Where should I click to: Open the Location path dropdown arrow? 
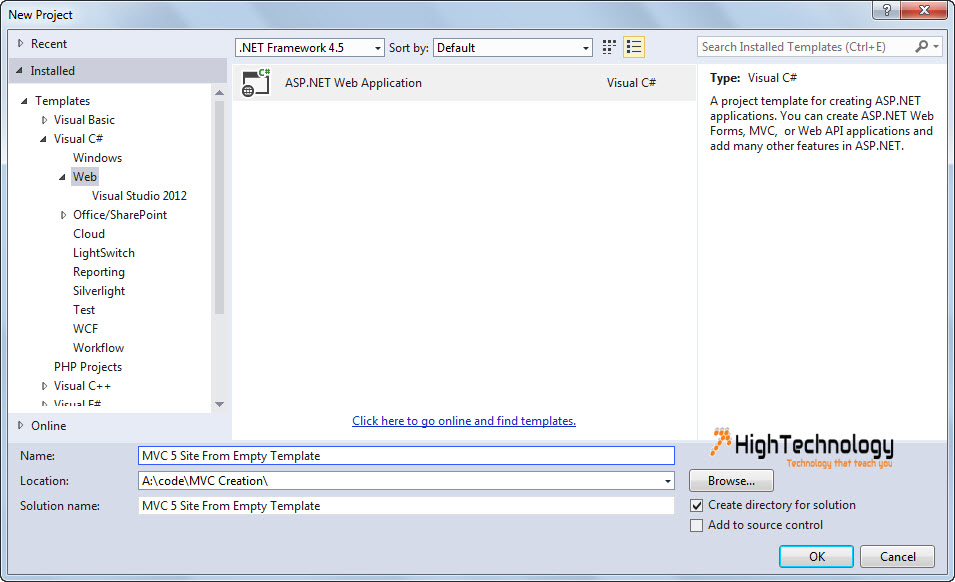668,481
